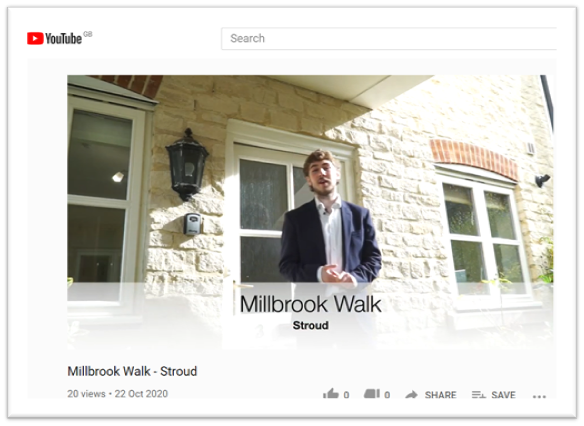Click the like count number

pos(346,395)
